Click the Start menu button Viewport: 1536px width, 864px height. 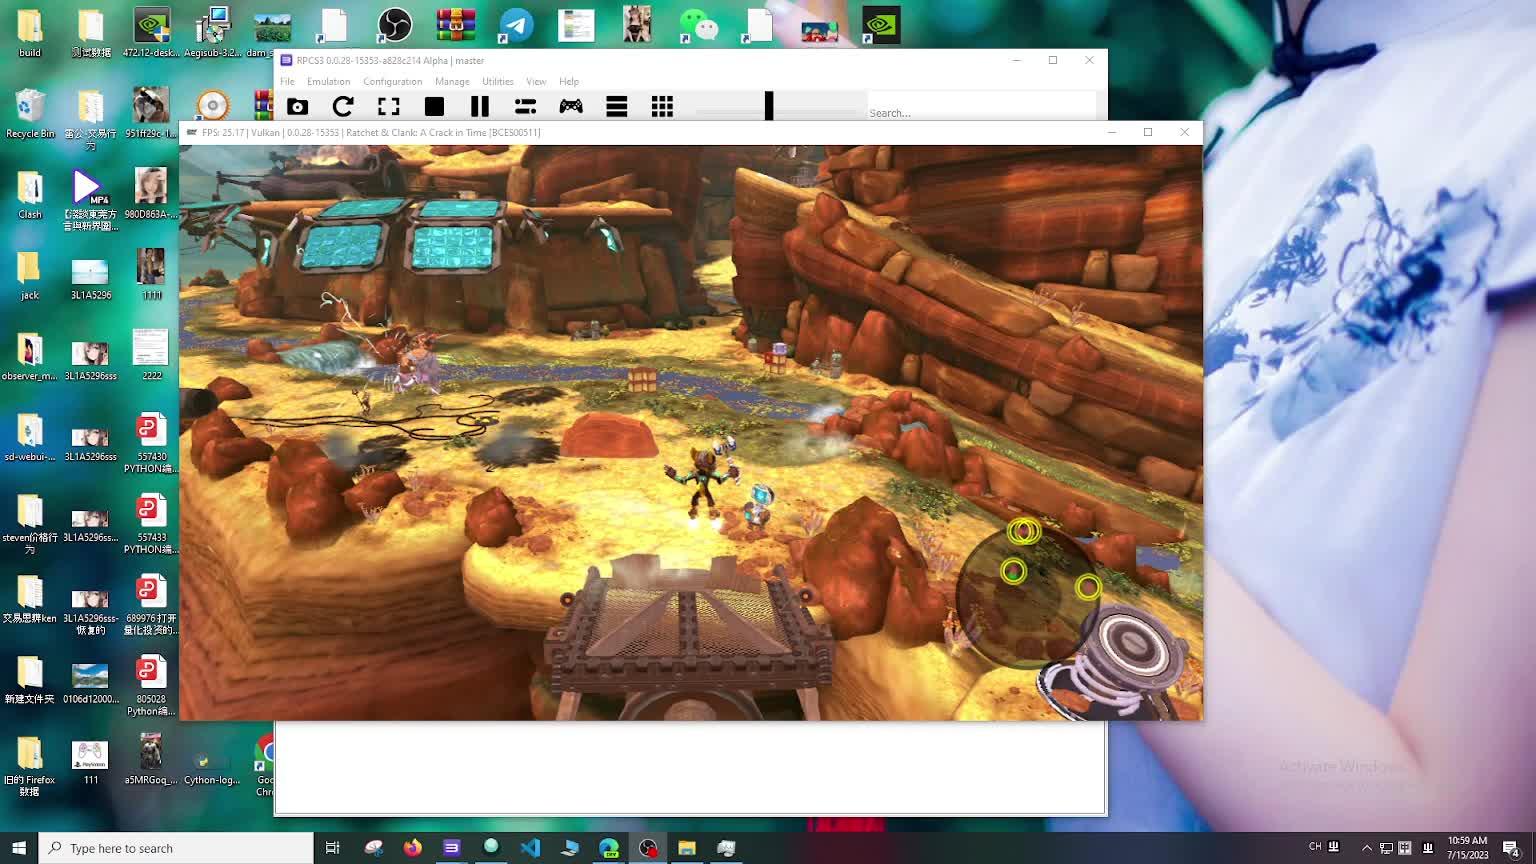(x=19, y=847)
